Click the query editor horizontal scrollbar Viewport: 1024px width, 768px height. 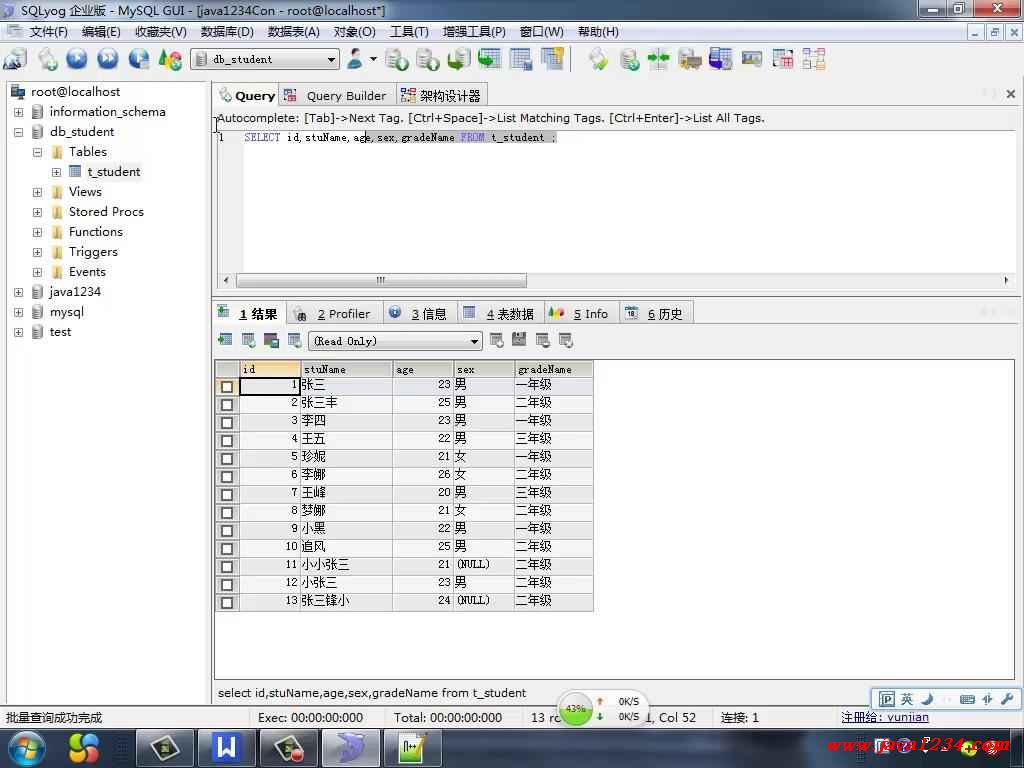tap(381, 280)
